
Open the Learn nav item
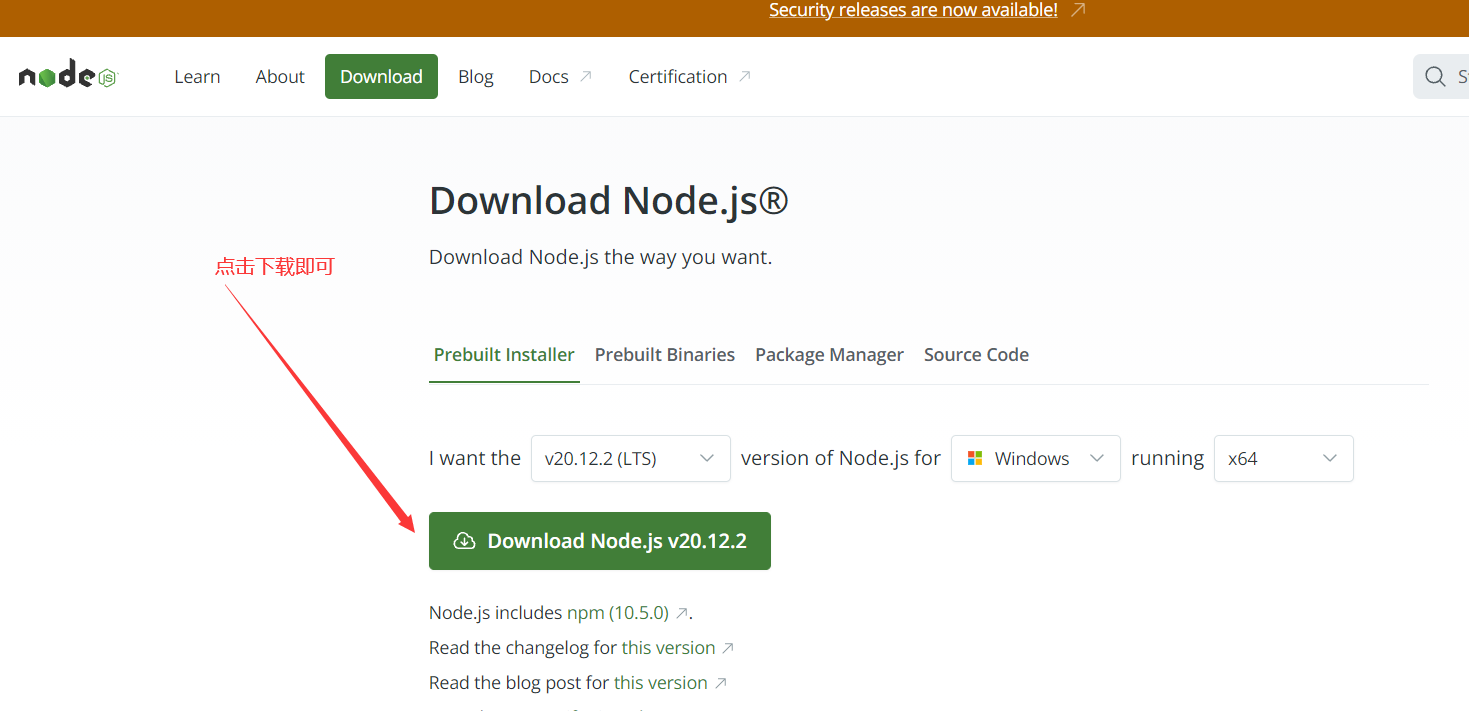pyautogui.click(x=197, y=77)
